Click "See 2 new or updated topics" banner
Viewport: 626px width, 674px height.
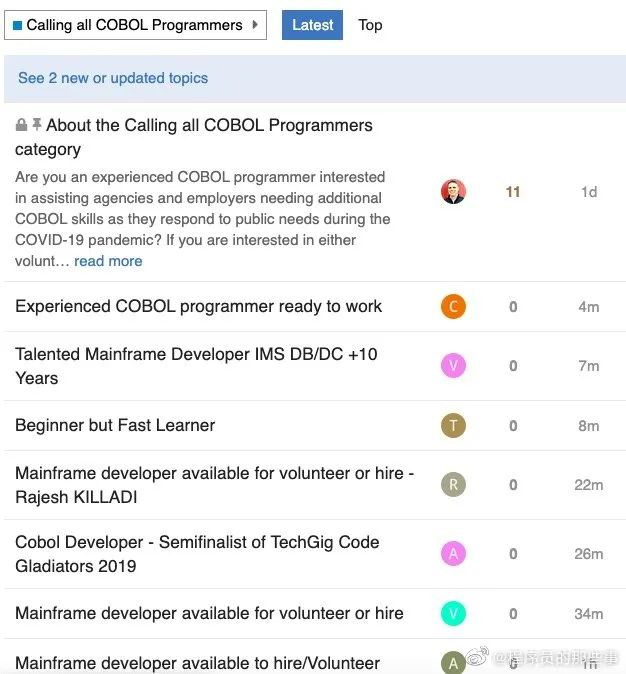(x=113, y=78)
